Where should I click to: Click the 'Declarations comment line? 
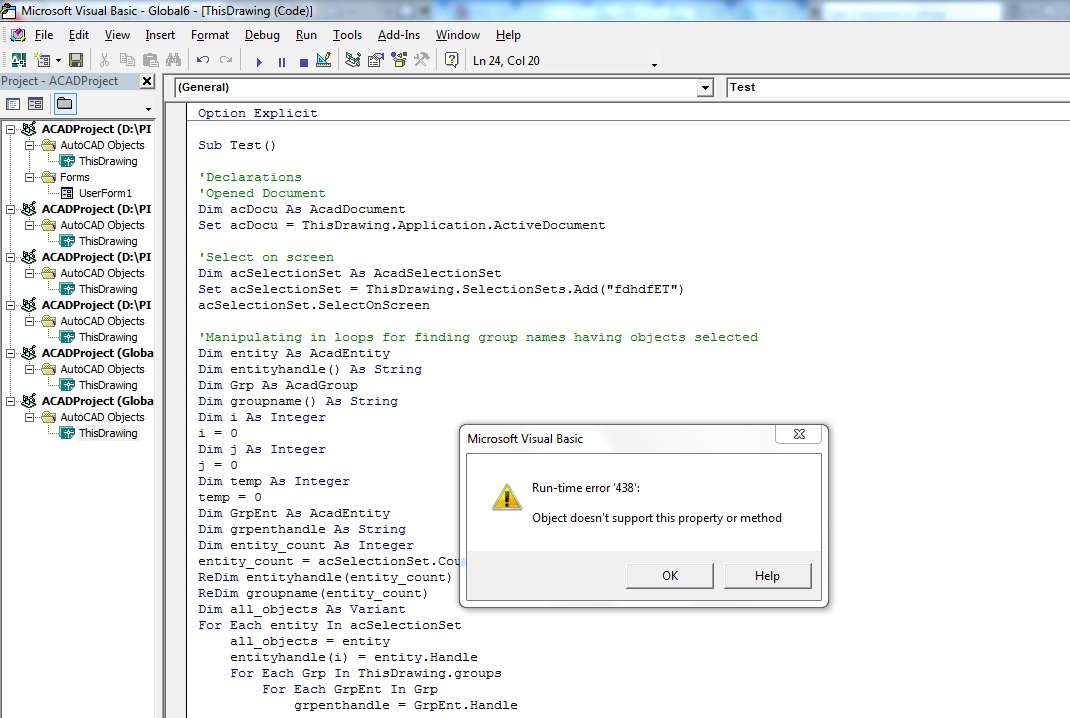click(x=250, y=177)
